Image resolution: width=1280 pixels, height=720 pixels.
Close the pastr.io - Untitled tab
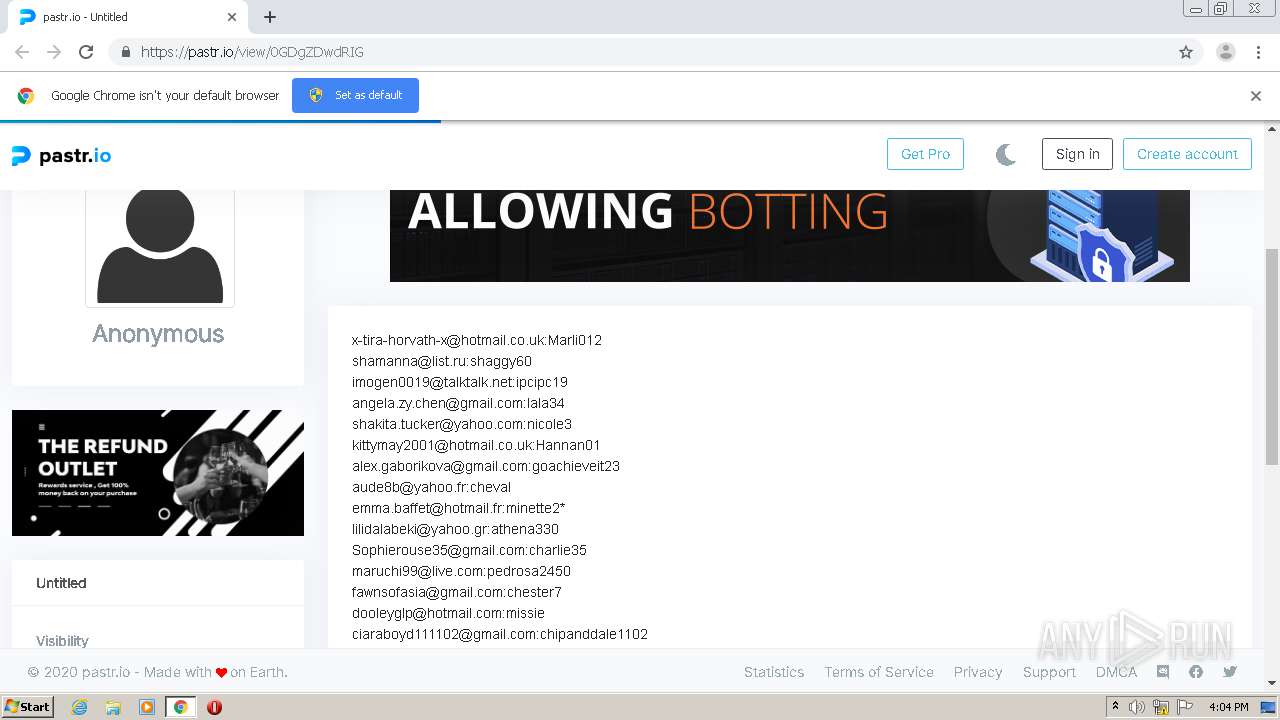tap(232, 17)
